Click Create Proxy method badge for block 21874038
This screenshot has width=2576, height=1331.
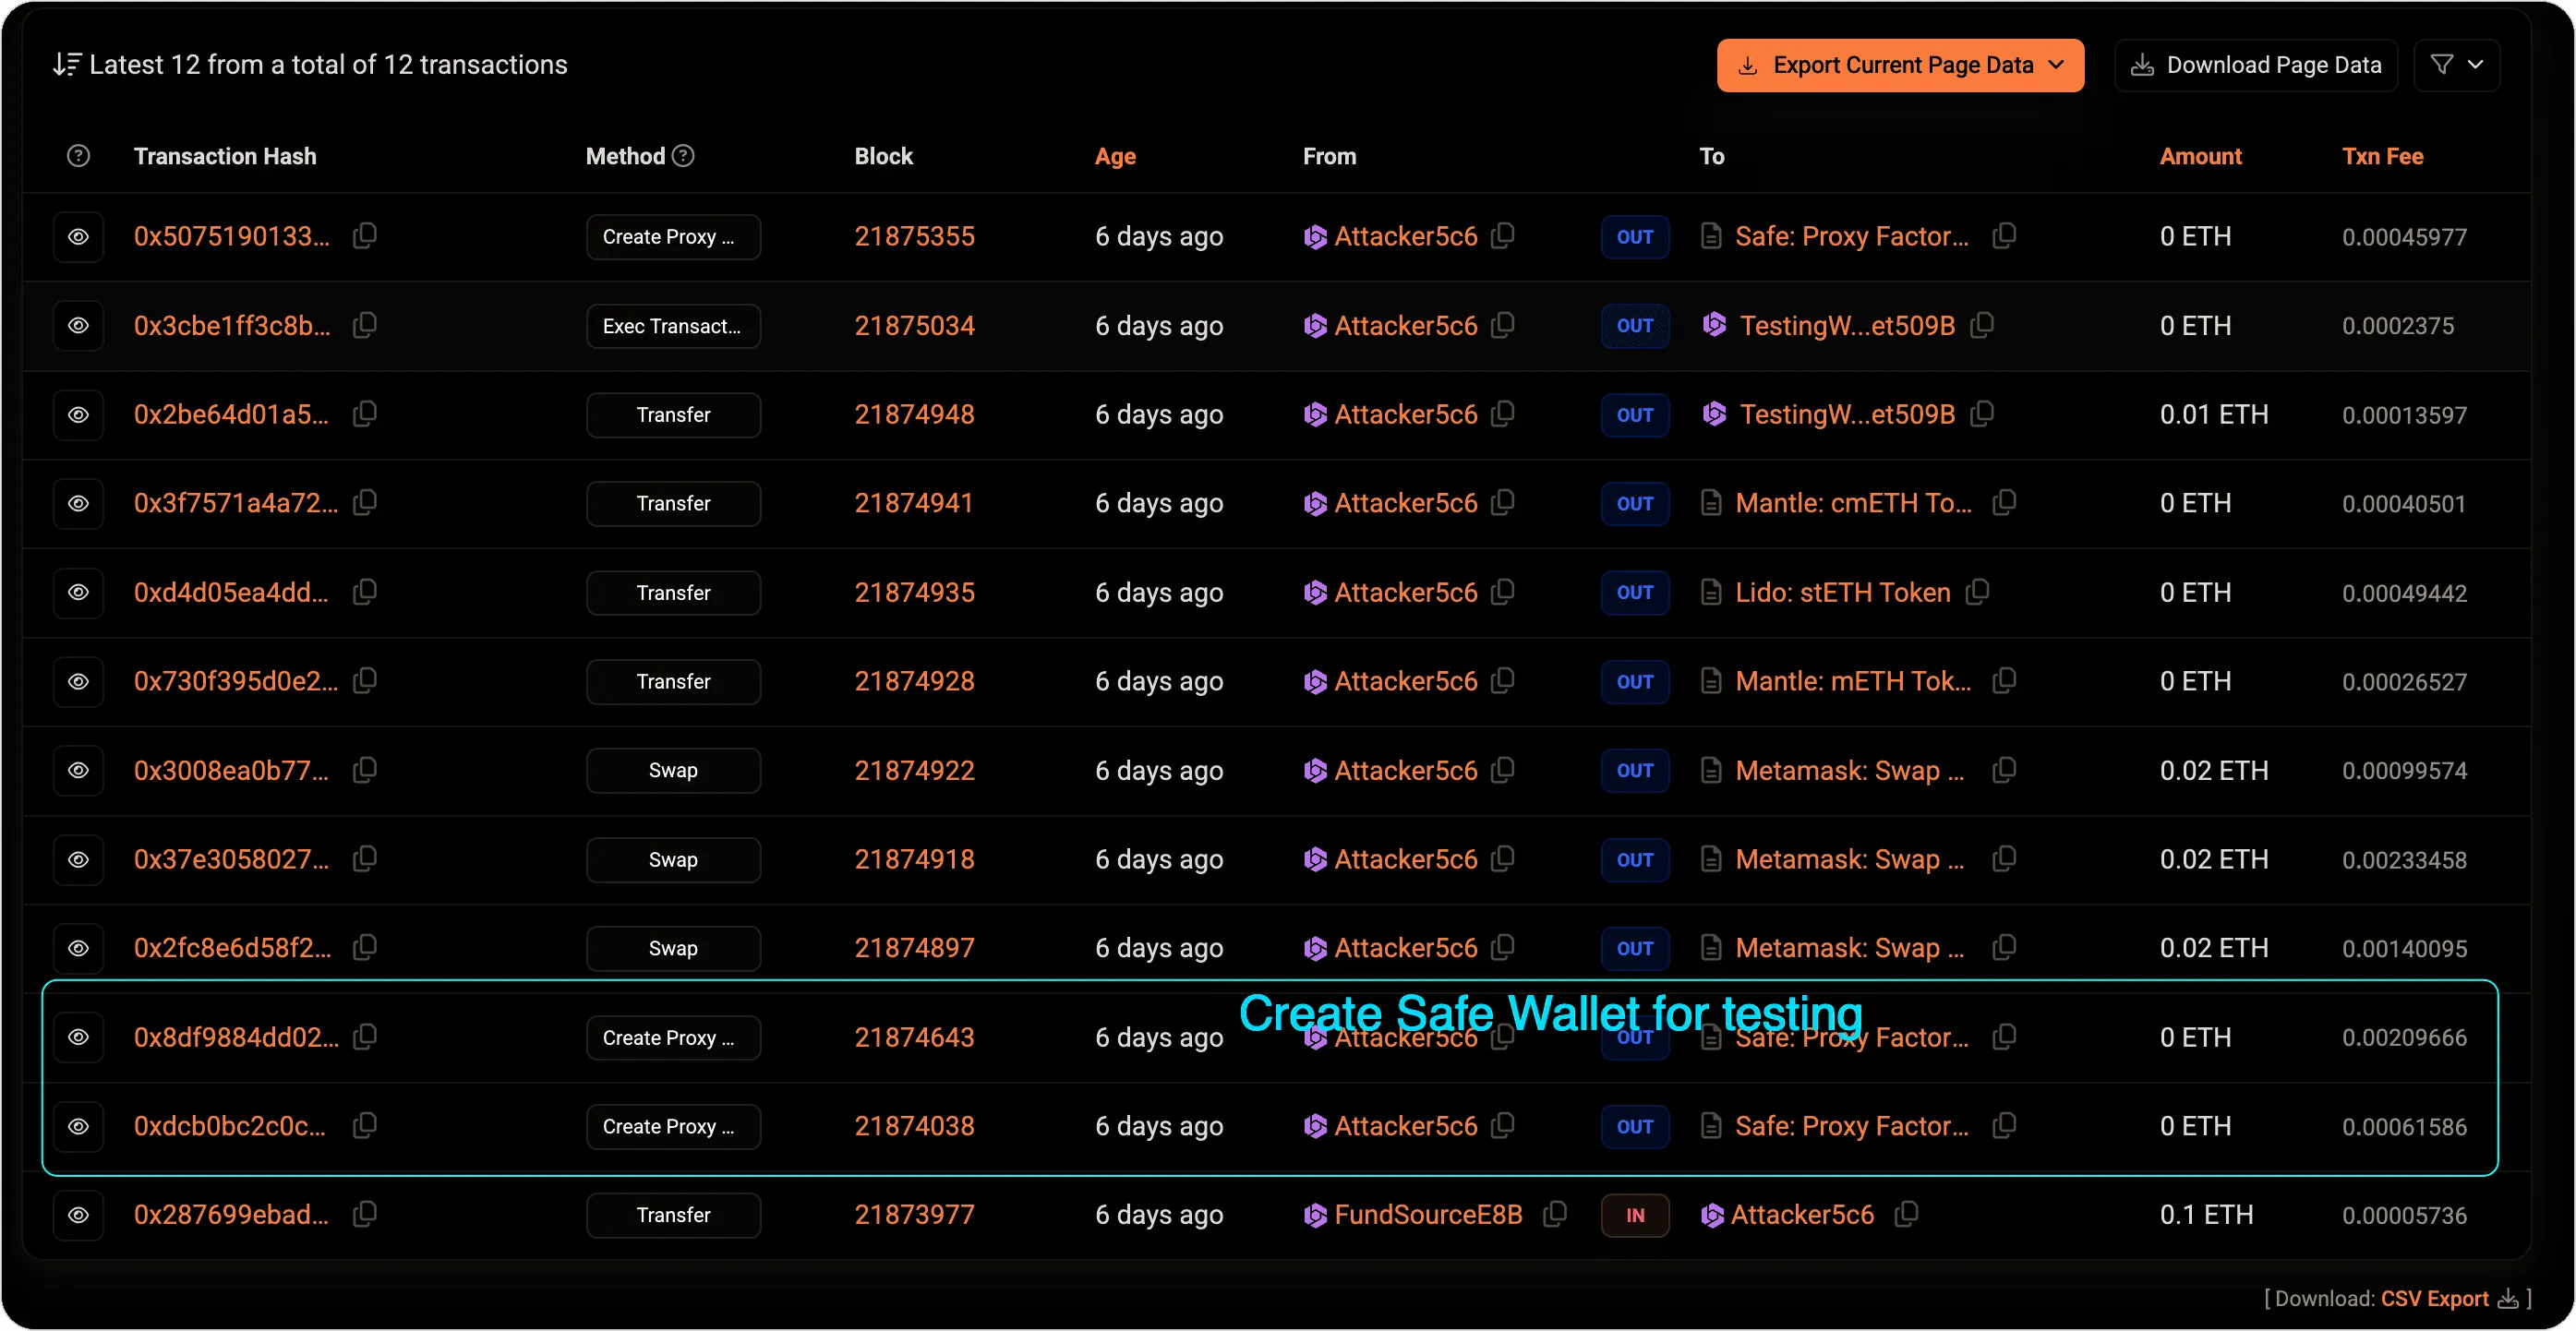click(x=673, y=1127)
